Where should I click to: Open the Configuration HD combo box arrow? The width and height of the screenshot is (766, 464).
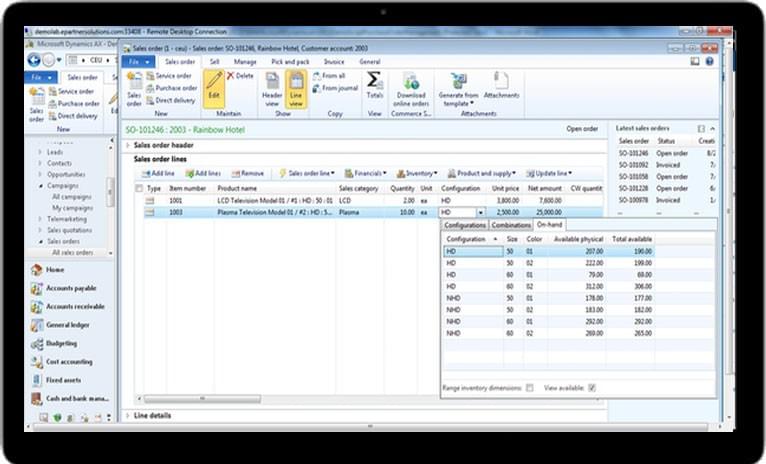point(481,212)
